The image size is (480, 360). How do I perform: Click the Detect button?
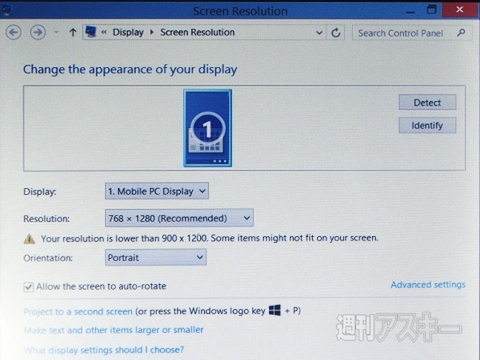pos(427,102)
